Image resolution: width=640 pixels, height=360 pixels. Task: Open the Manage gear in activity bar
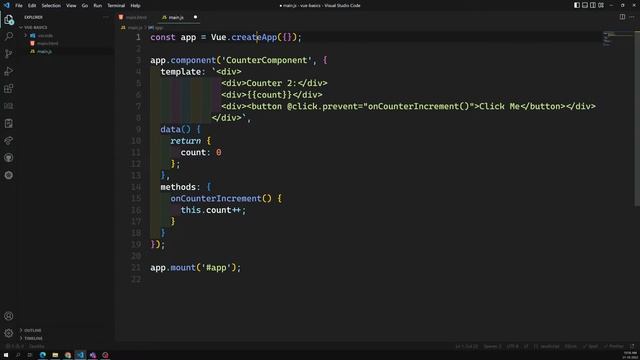pyautogui.click(x=9, y=333)
